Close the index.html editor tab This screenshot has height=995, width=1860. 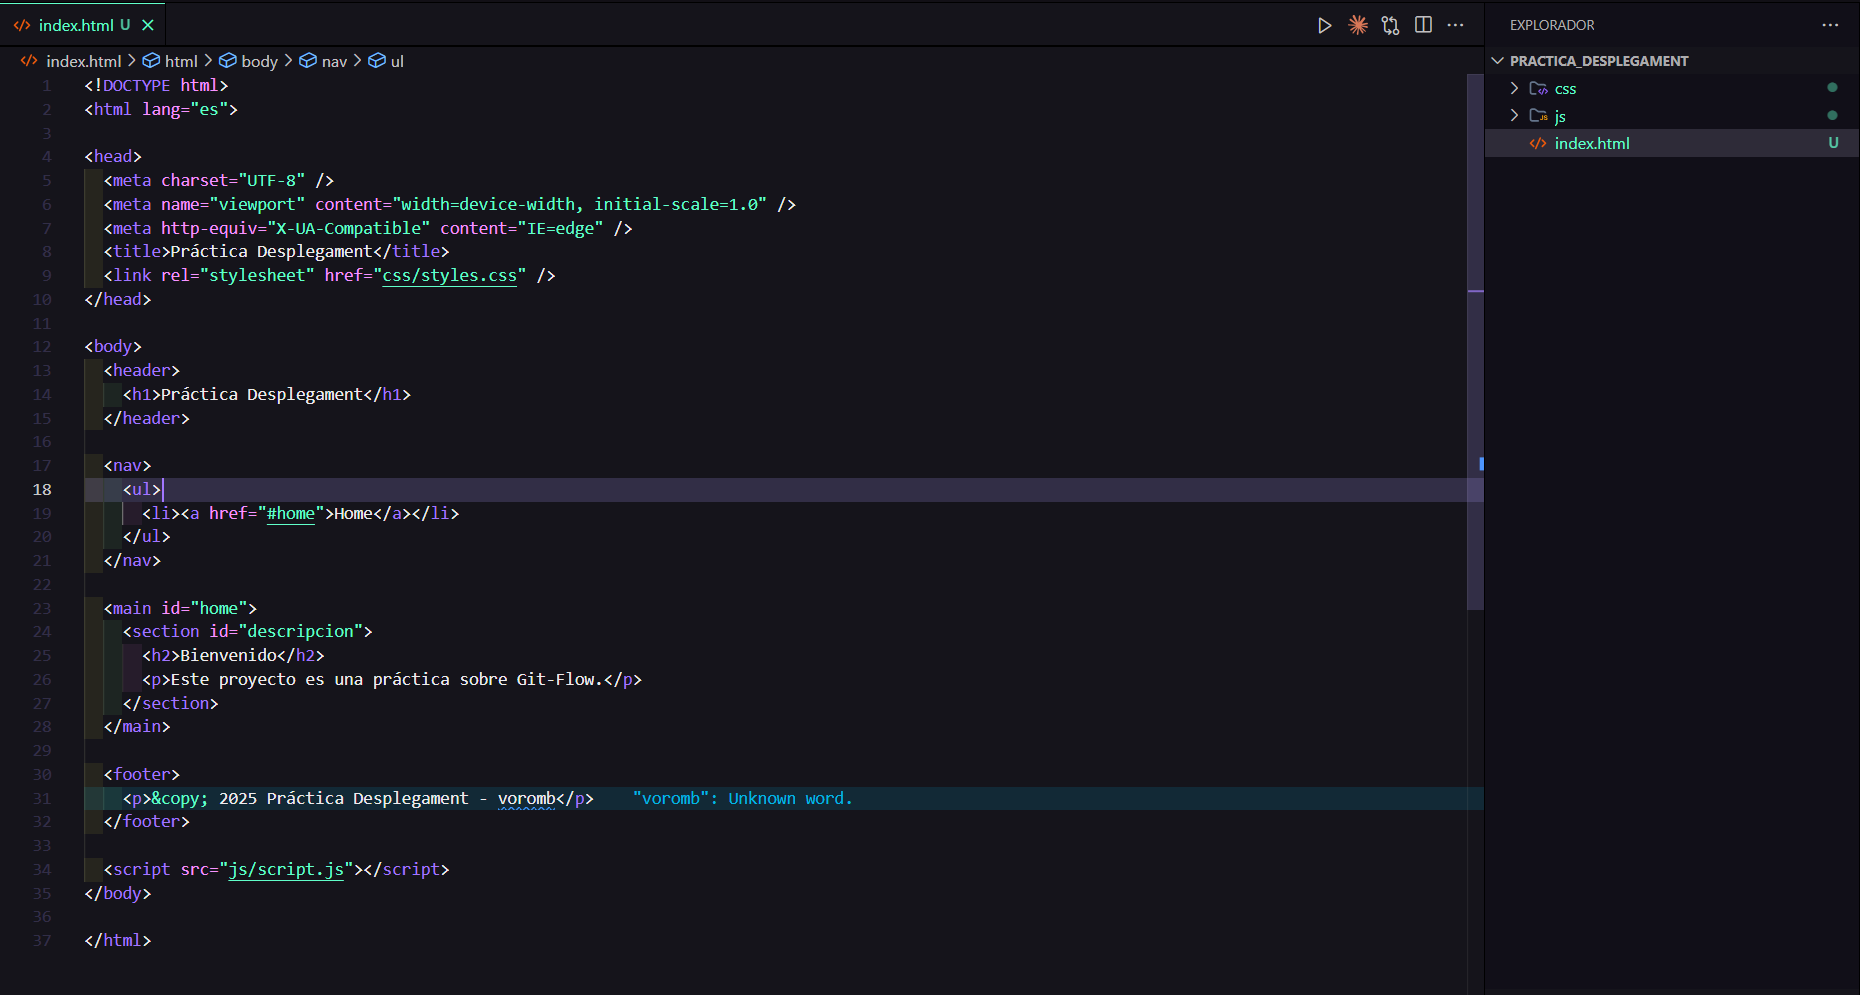(x=148, y=25)
